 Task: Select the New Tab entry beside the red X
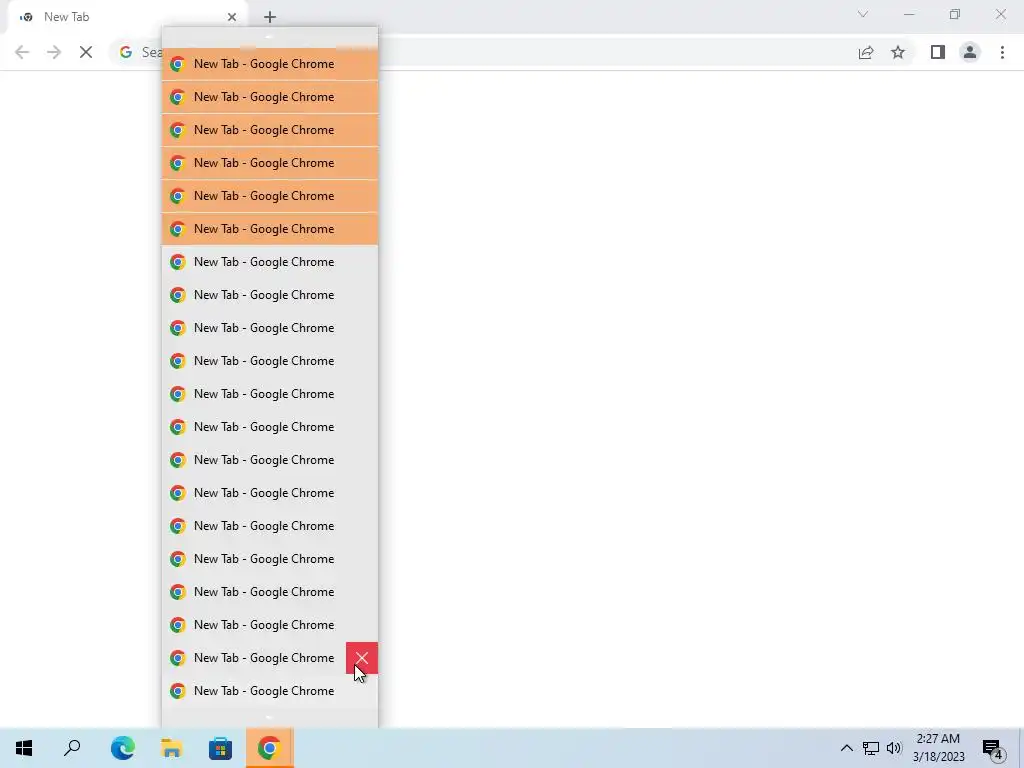[254, 658]
